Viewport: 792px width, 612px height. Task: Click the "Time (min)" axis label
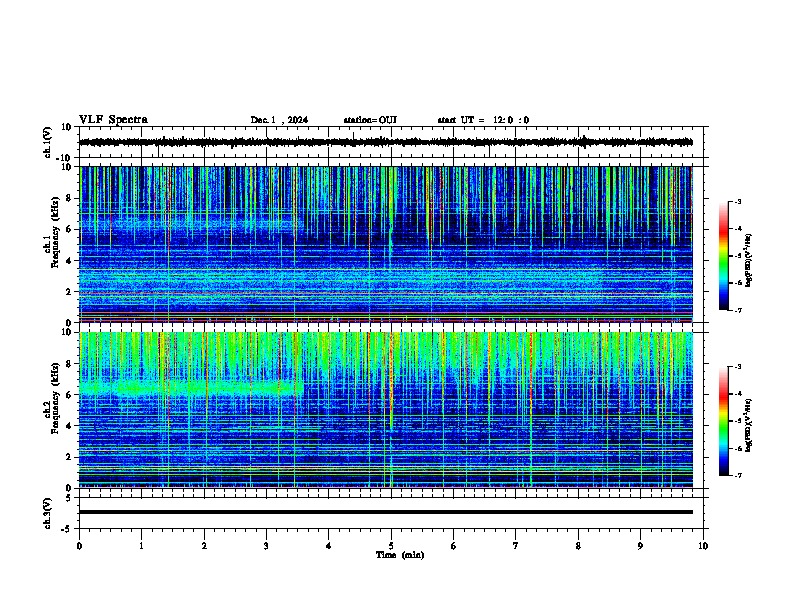pos(400,555)
